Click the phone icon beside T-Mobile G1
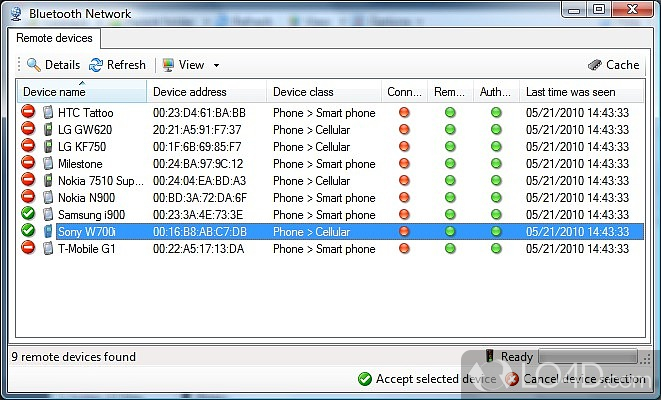This screenshot has width=661, height=400. (x=48, y=249)
